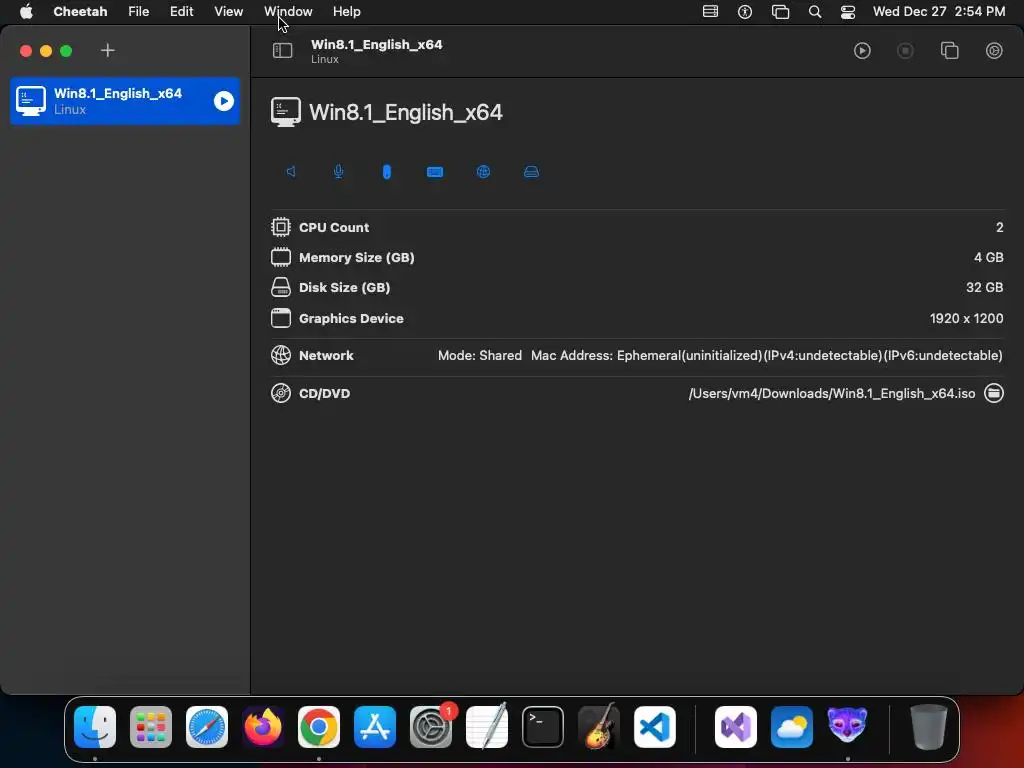The image size is (1024, 768).
Task: Click the 32 GB disk value
Action: (985, 287)
